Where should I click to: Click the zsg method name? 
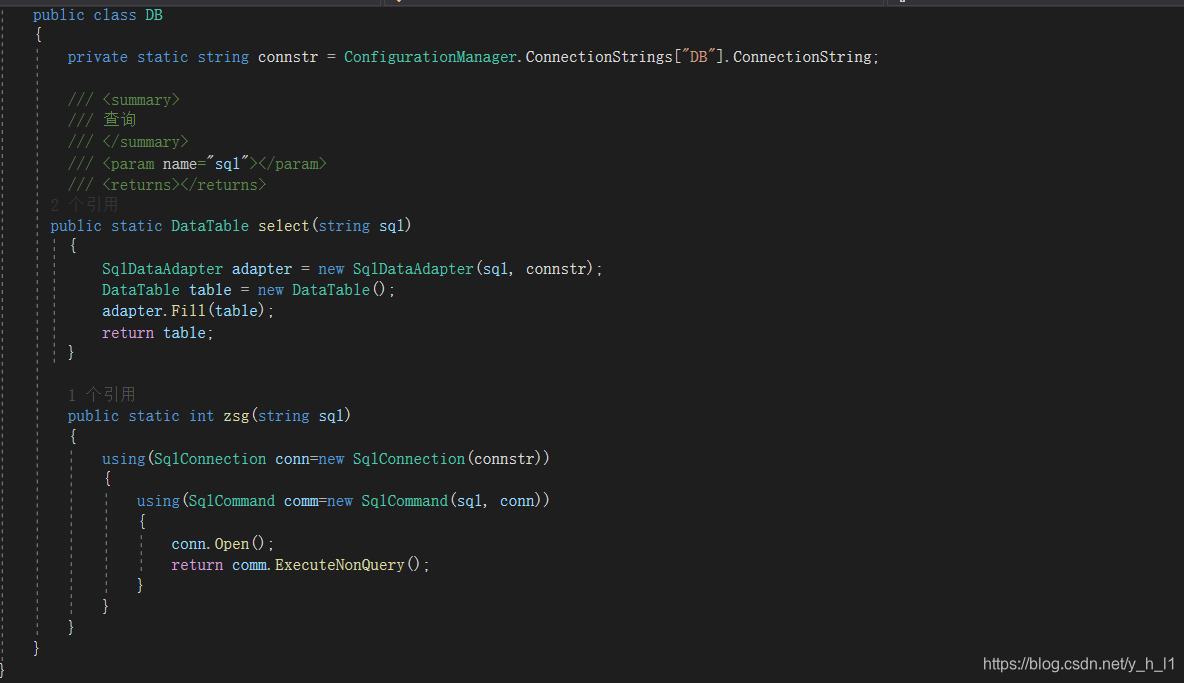(x=236, y=416)
